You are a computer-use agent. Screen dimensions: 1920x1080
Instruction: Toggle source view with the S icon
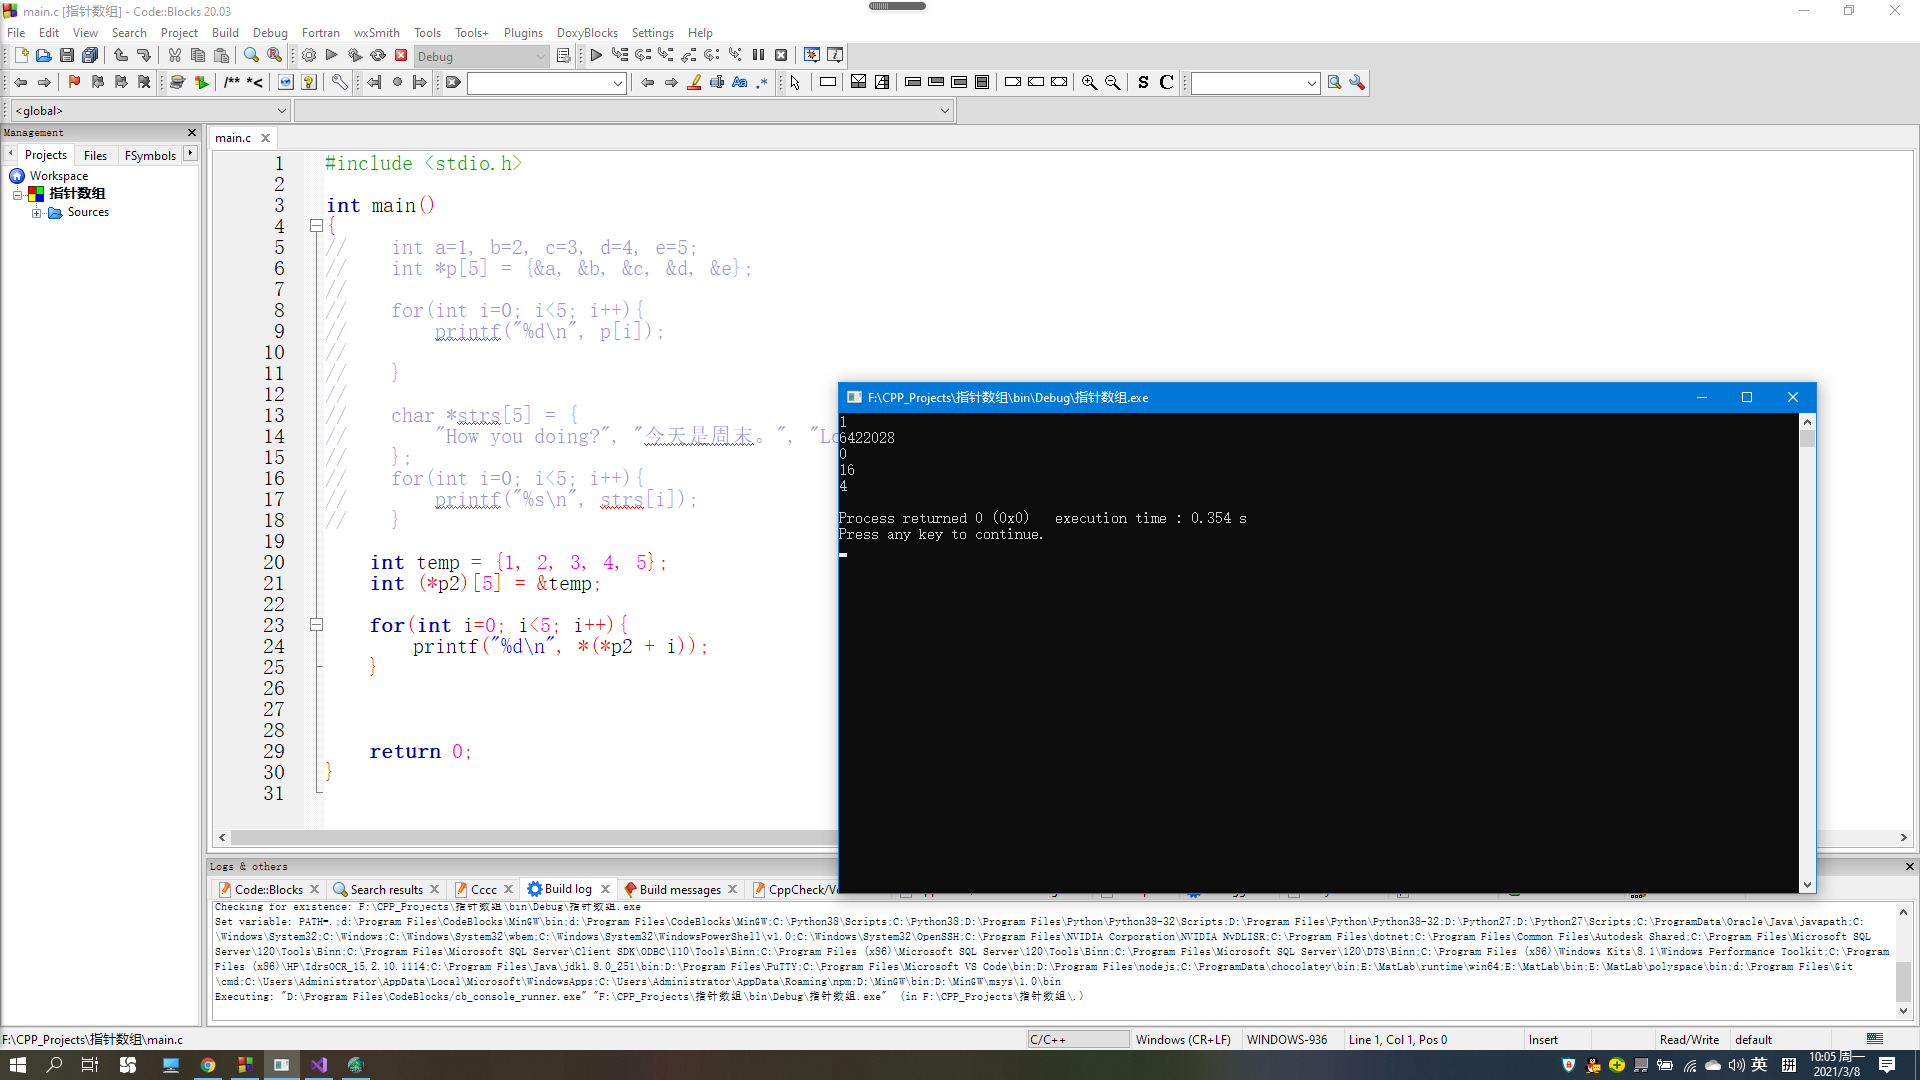click(x=1143, y=83)
